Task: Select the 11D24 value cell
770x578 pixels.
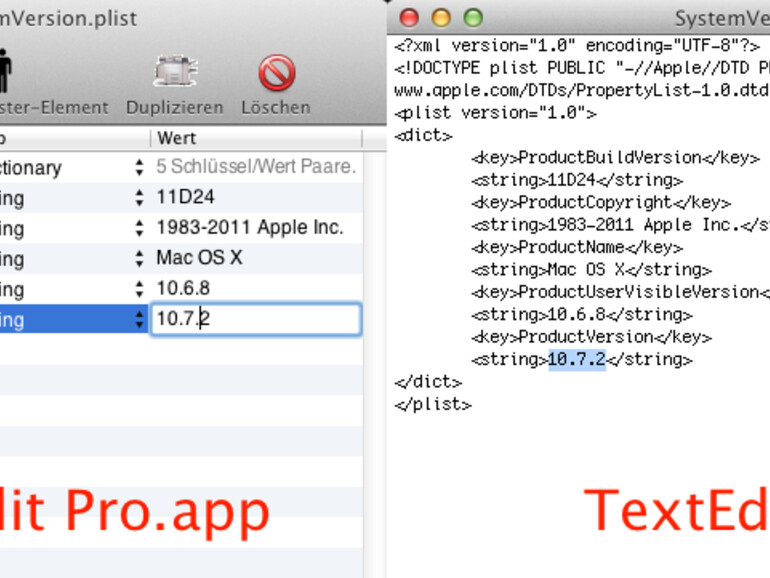Action: (x=256, y=197)
